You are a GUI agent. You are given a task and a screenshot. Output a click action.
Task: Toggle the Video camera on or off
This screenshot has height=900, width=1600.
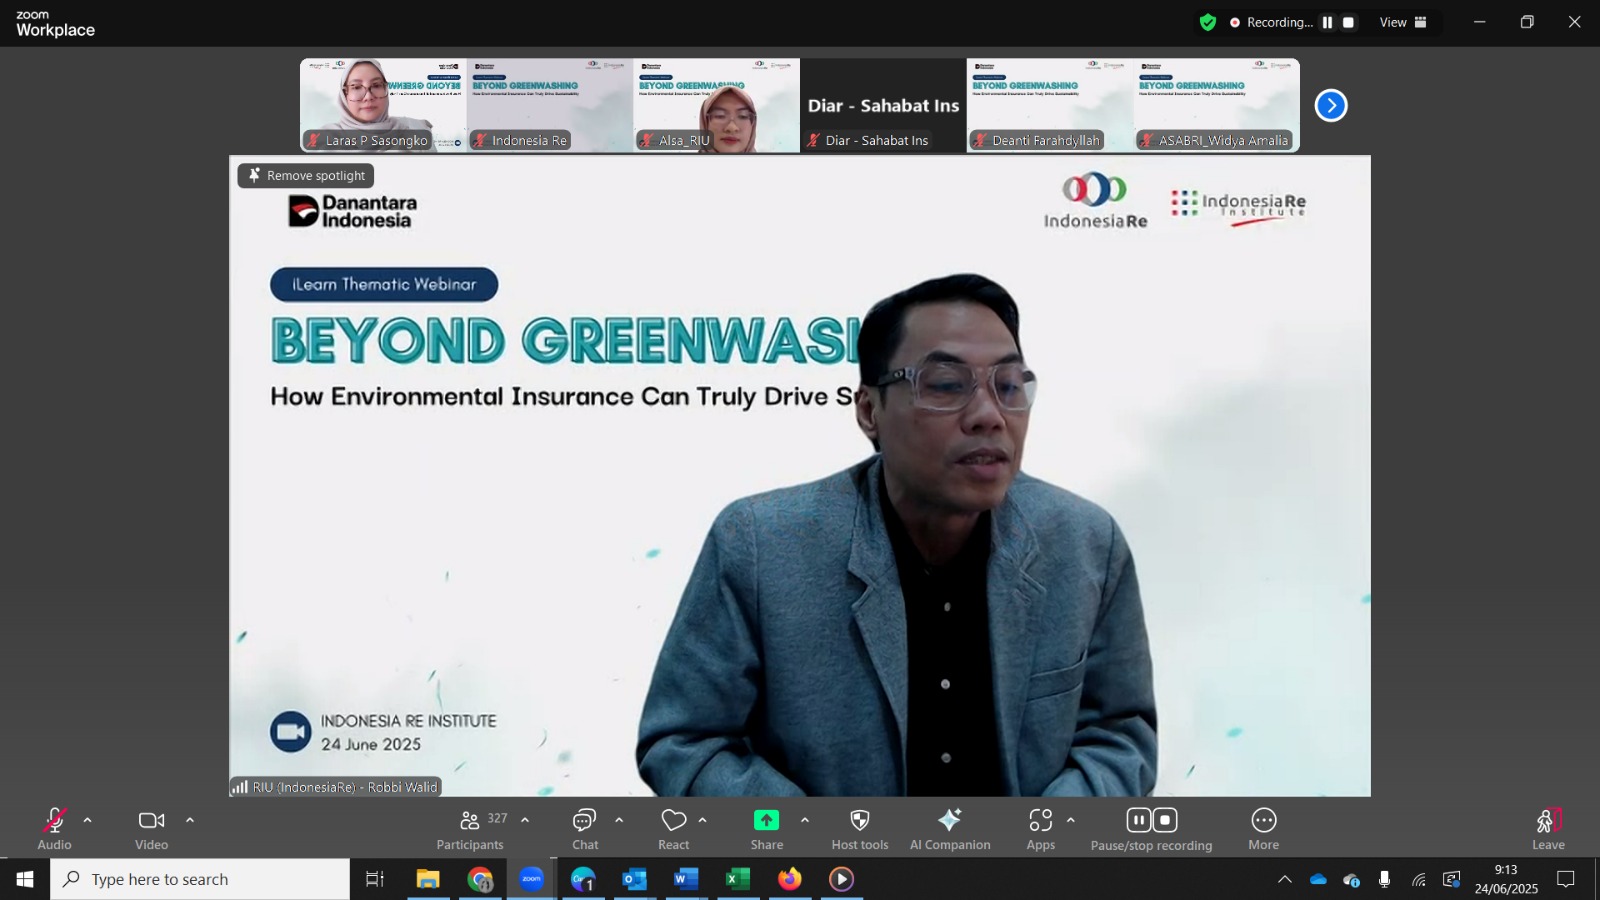click(x=151, y=821)
